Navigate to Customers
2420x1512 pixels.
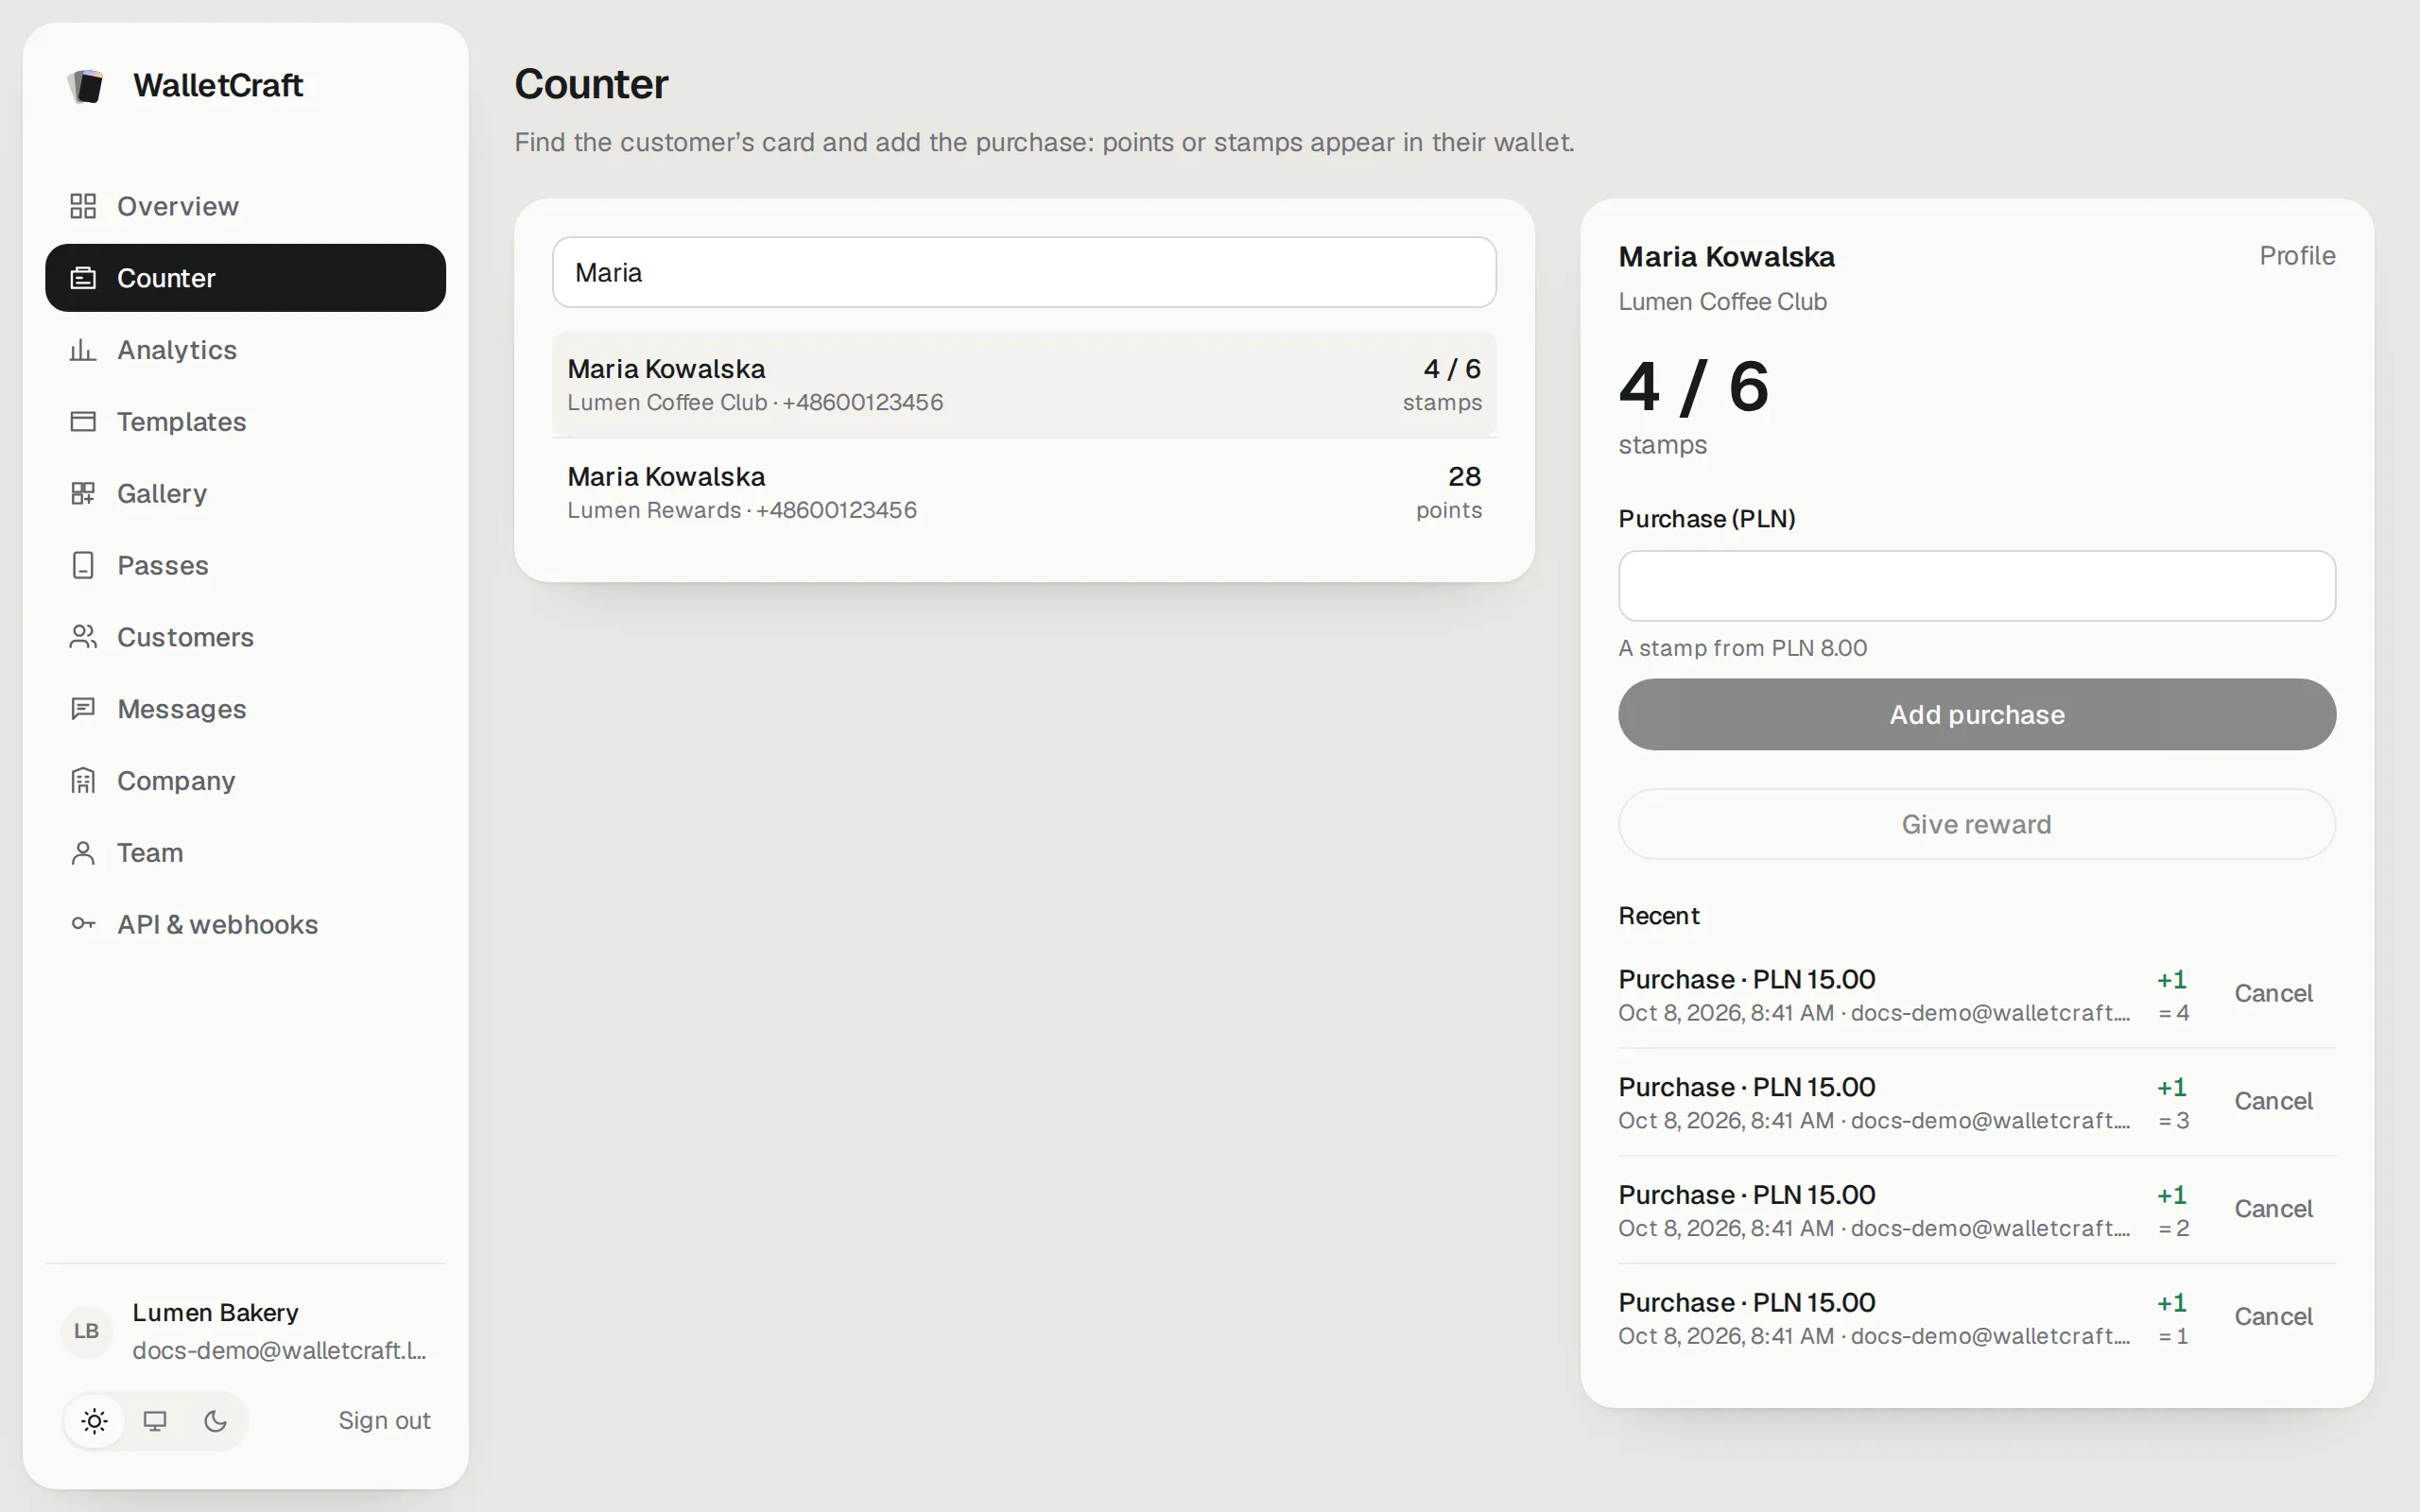click(245, 637)
